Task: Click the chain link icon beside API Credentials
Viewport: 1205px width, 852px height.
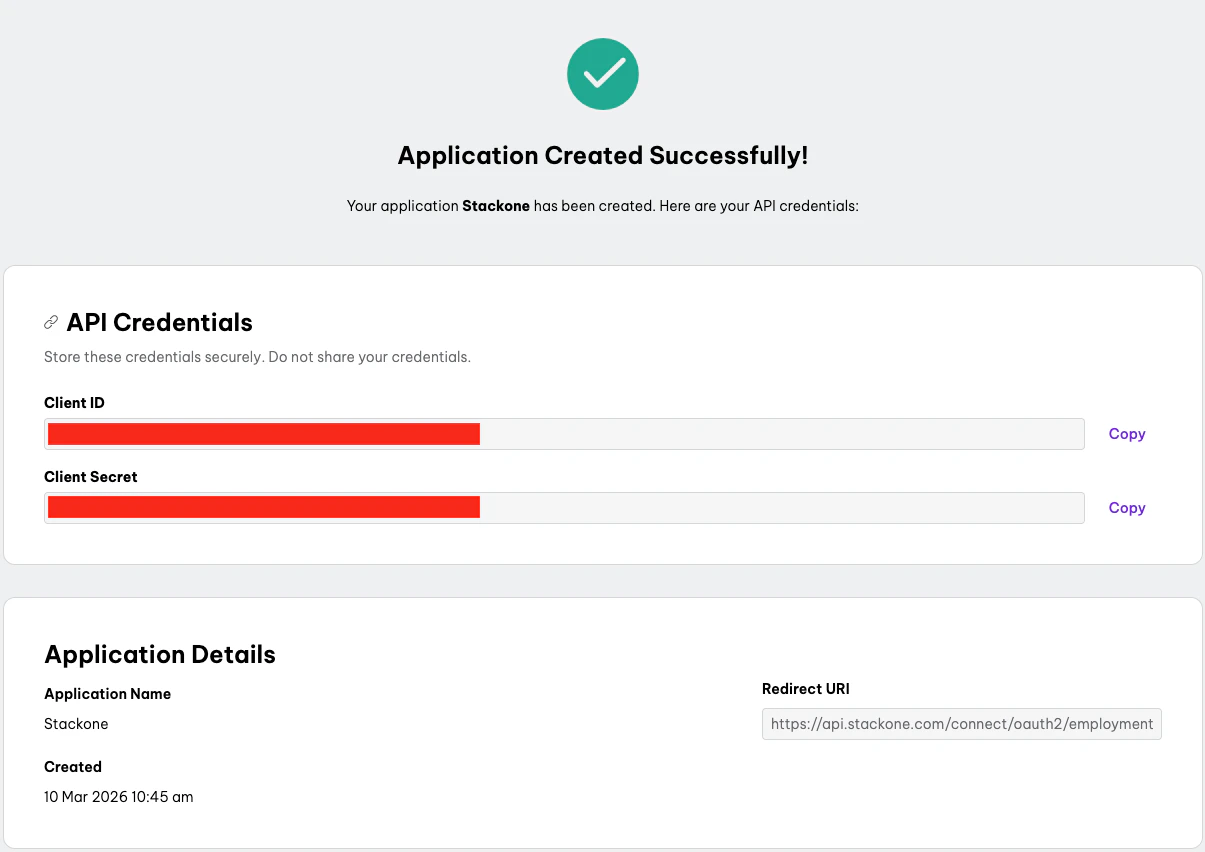Action: 50,321
